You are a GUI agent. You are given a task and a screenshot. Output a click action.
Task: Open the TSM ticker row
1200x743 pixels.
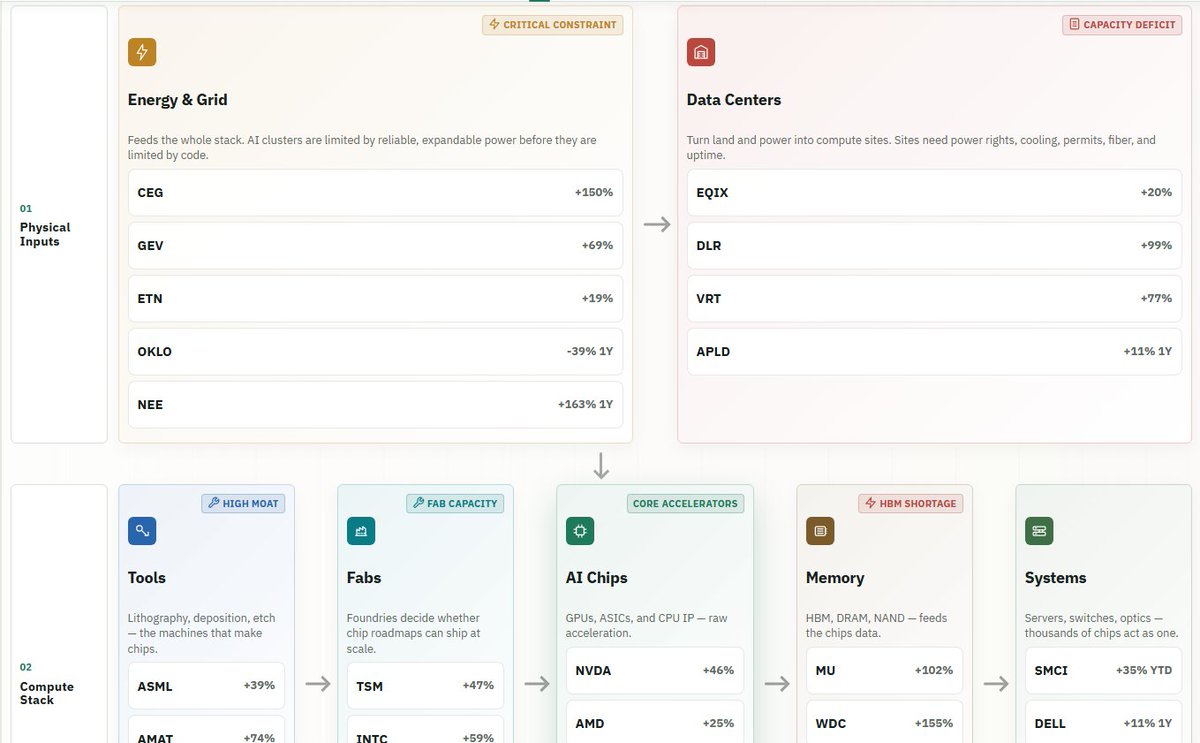pyautogui.click(x=425, y=685)
